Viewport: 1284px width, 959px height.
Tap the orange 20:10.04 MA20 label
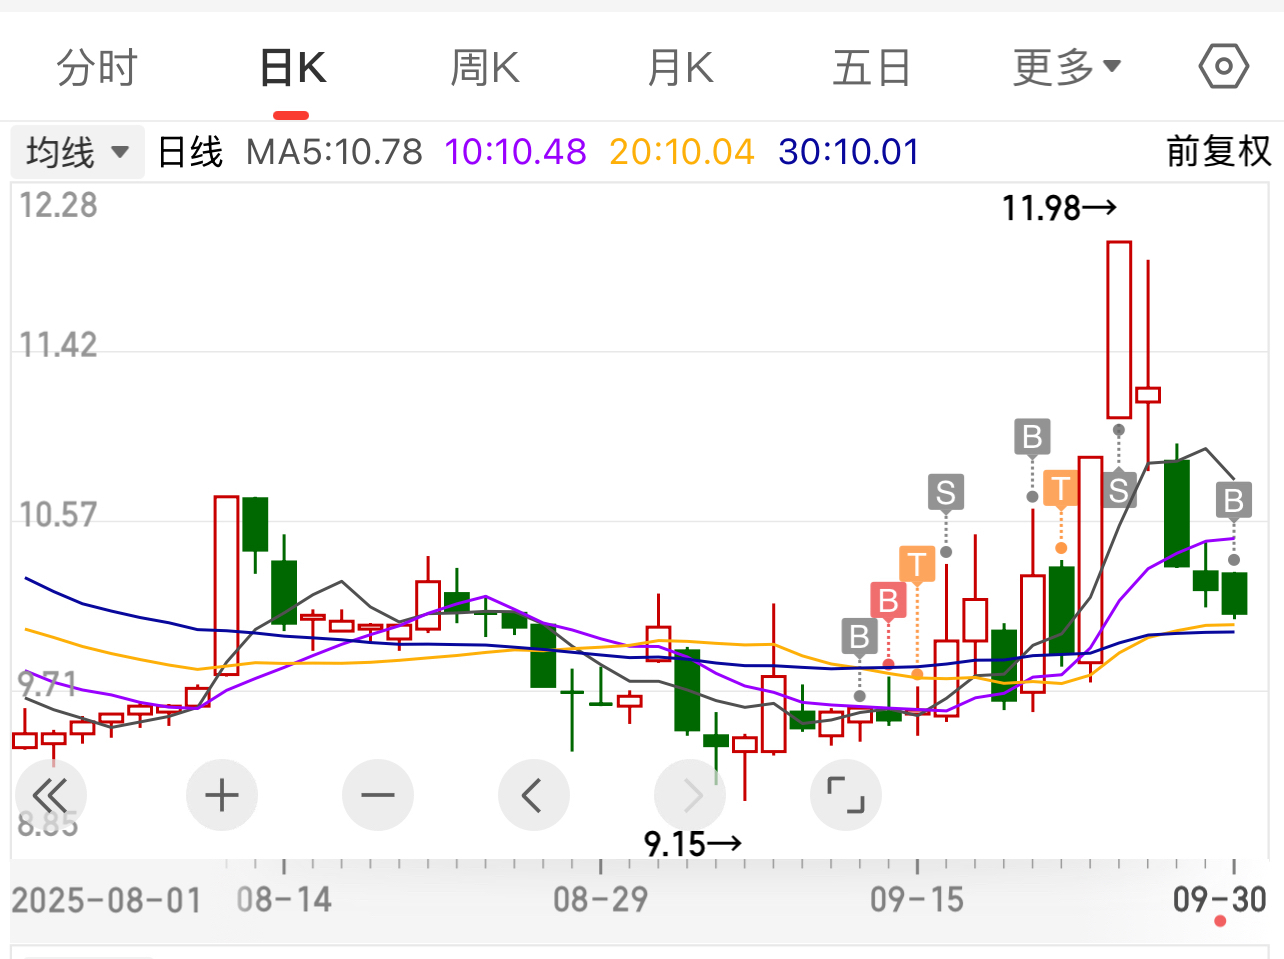[x=681, y=152]
